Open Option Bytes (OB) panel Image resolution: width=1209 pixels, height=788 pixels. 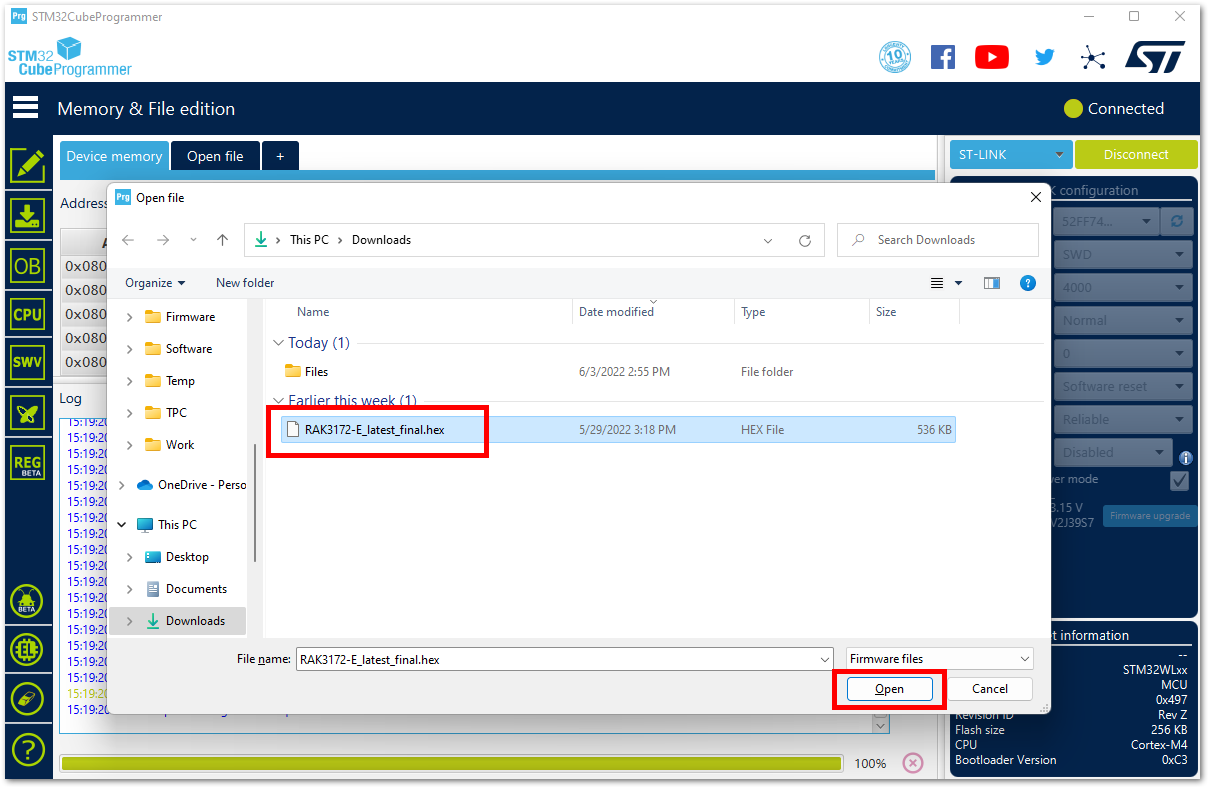tap(27, 265)
